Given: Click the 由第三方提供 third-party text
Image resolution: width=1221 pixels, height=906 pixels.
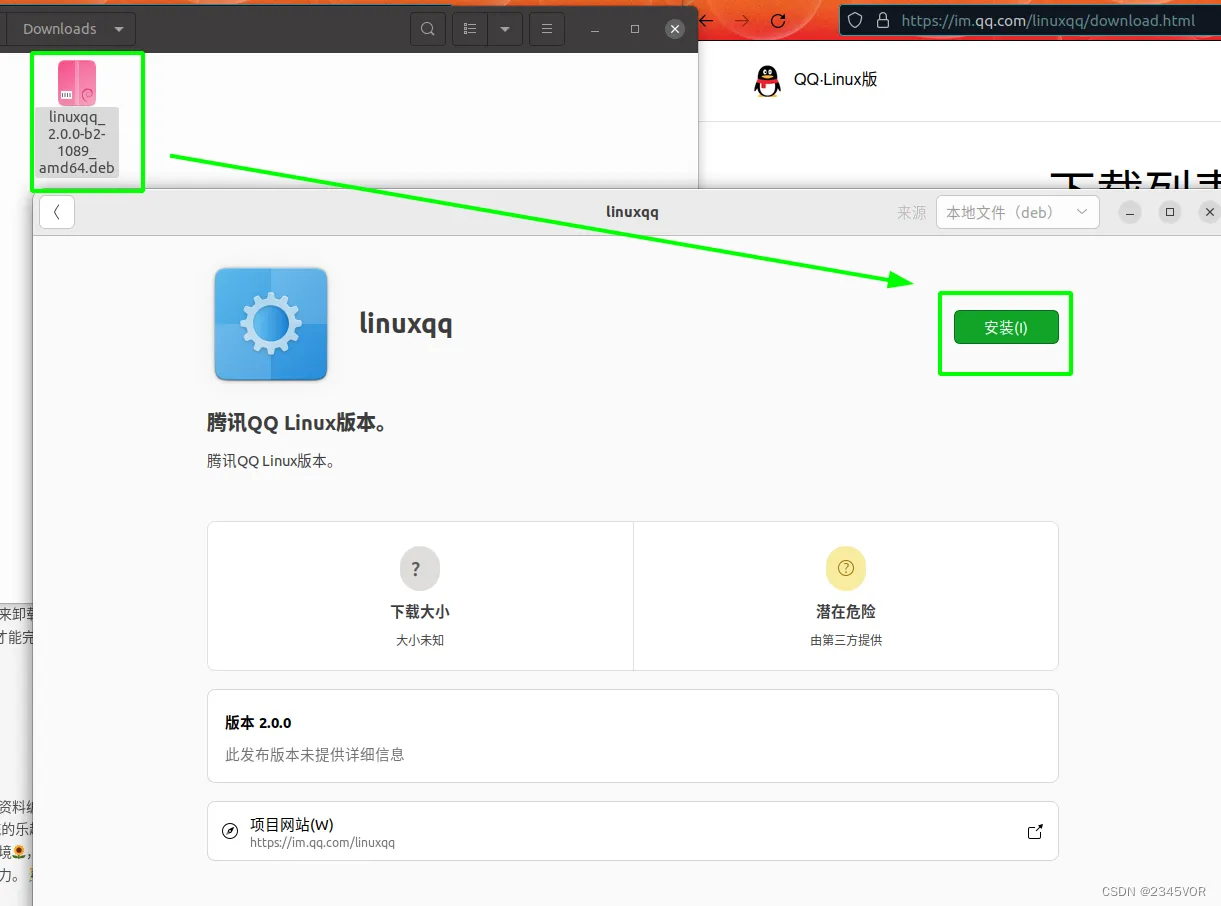Looking at the screenshot, I should pos(846,640).
